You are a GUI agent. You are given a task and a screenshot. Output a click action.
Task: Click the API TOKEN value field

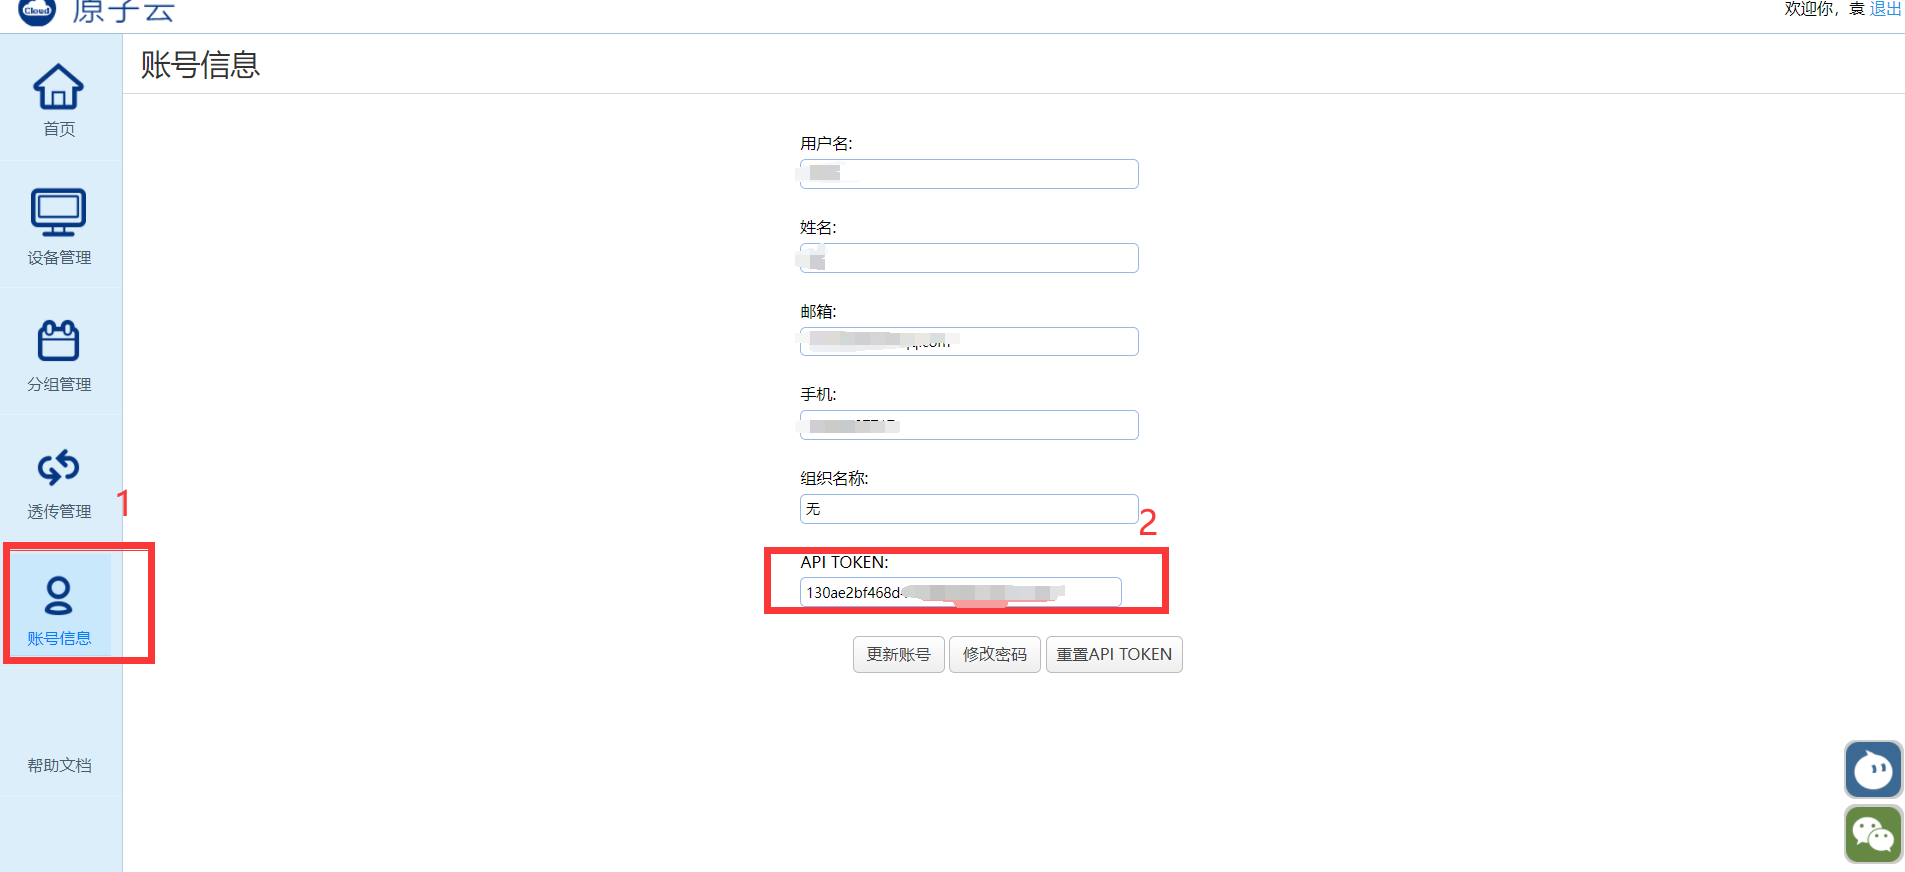tap(960, 592)
